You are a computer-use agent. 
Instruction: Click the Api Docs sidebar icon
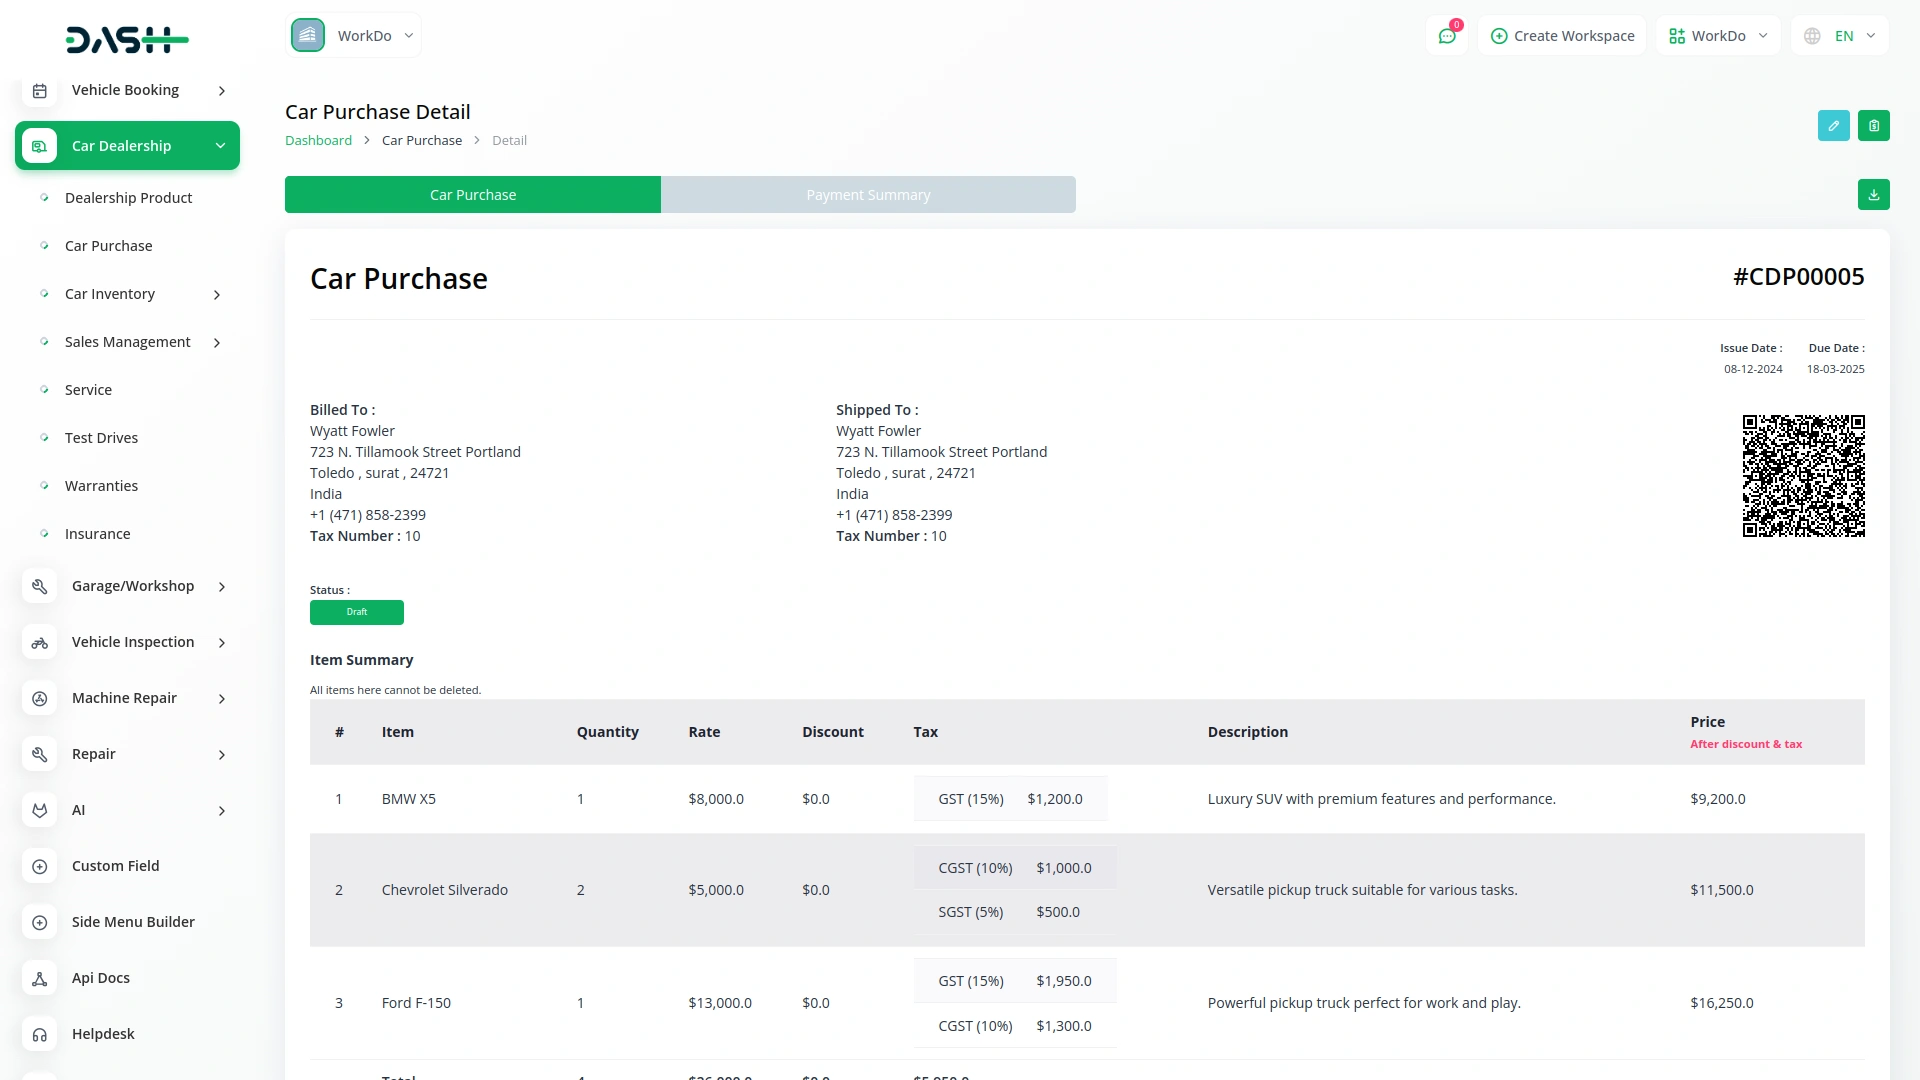[40, 979]
